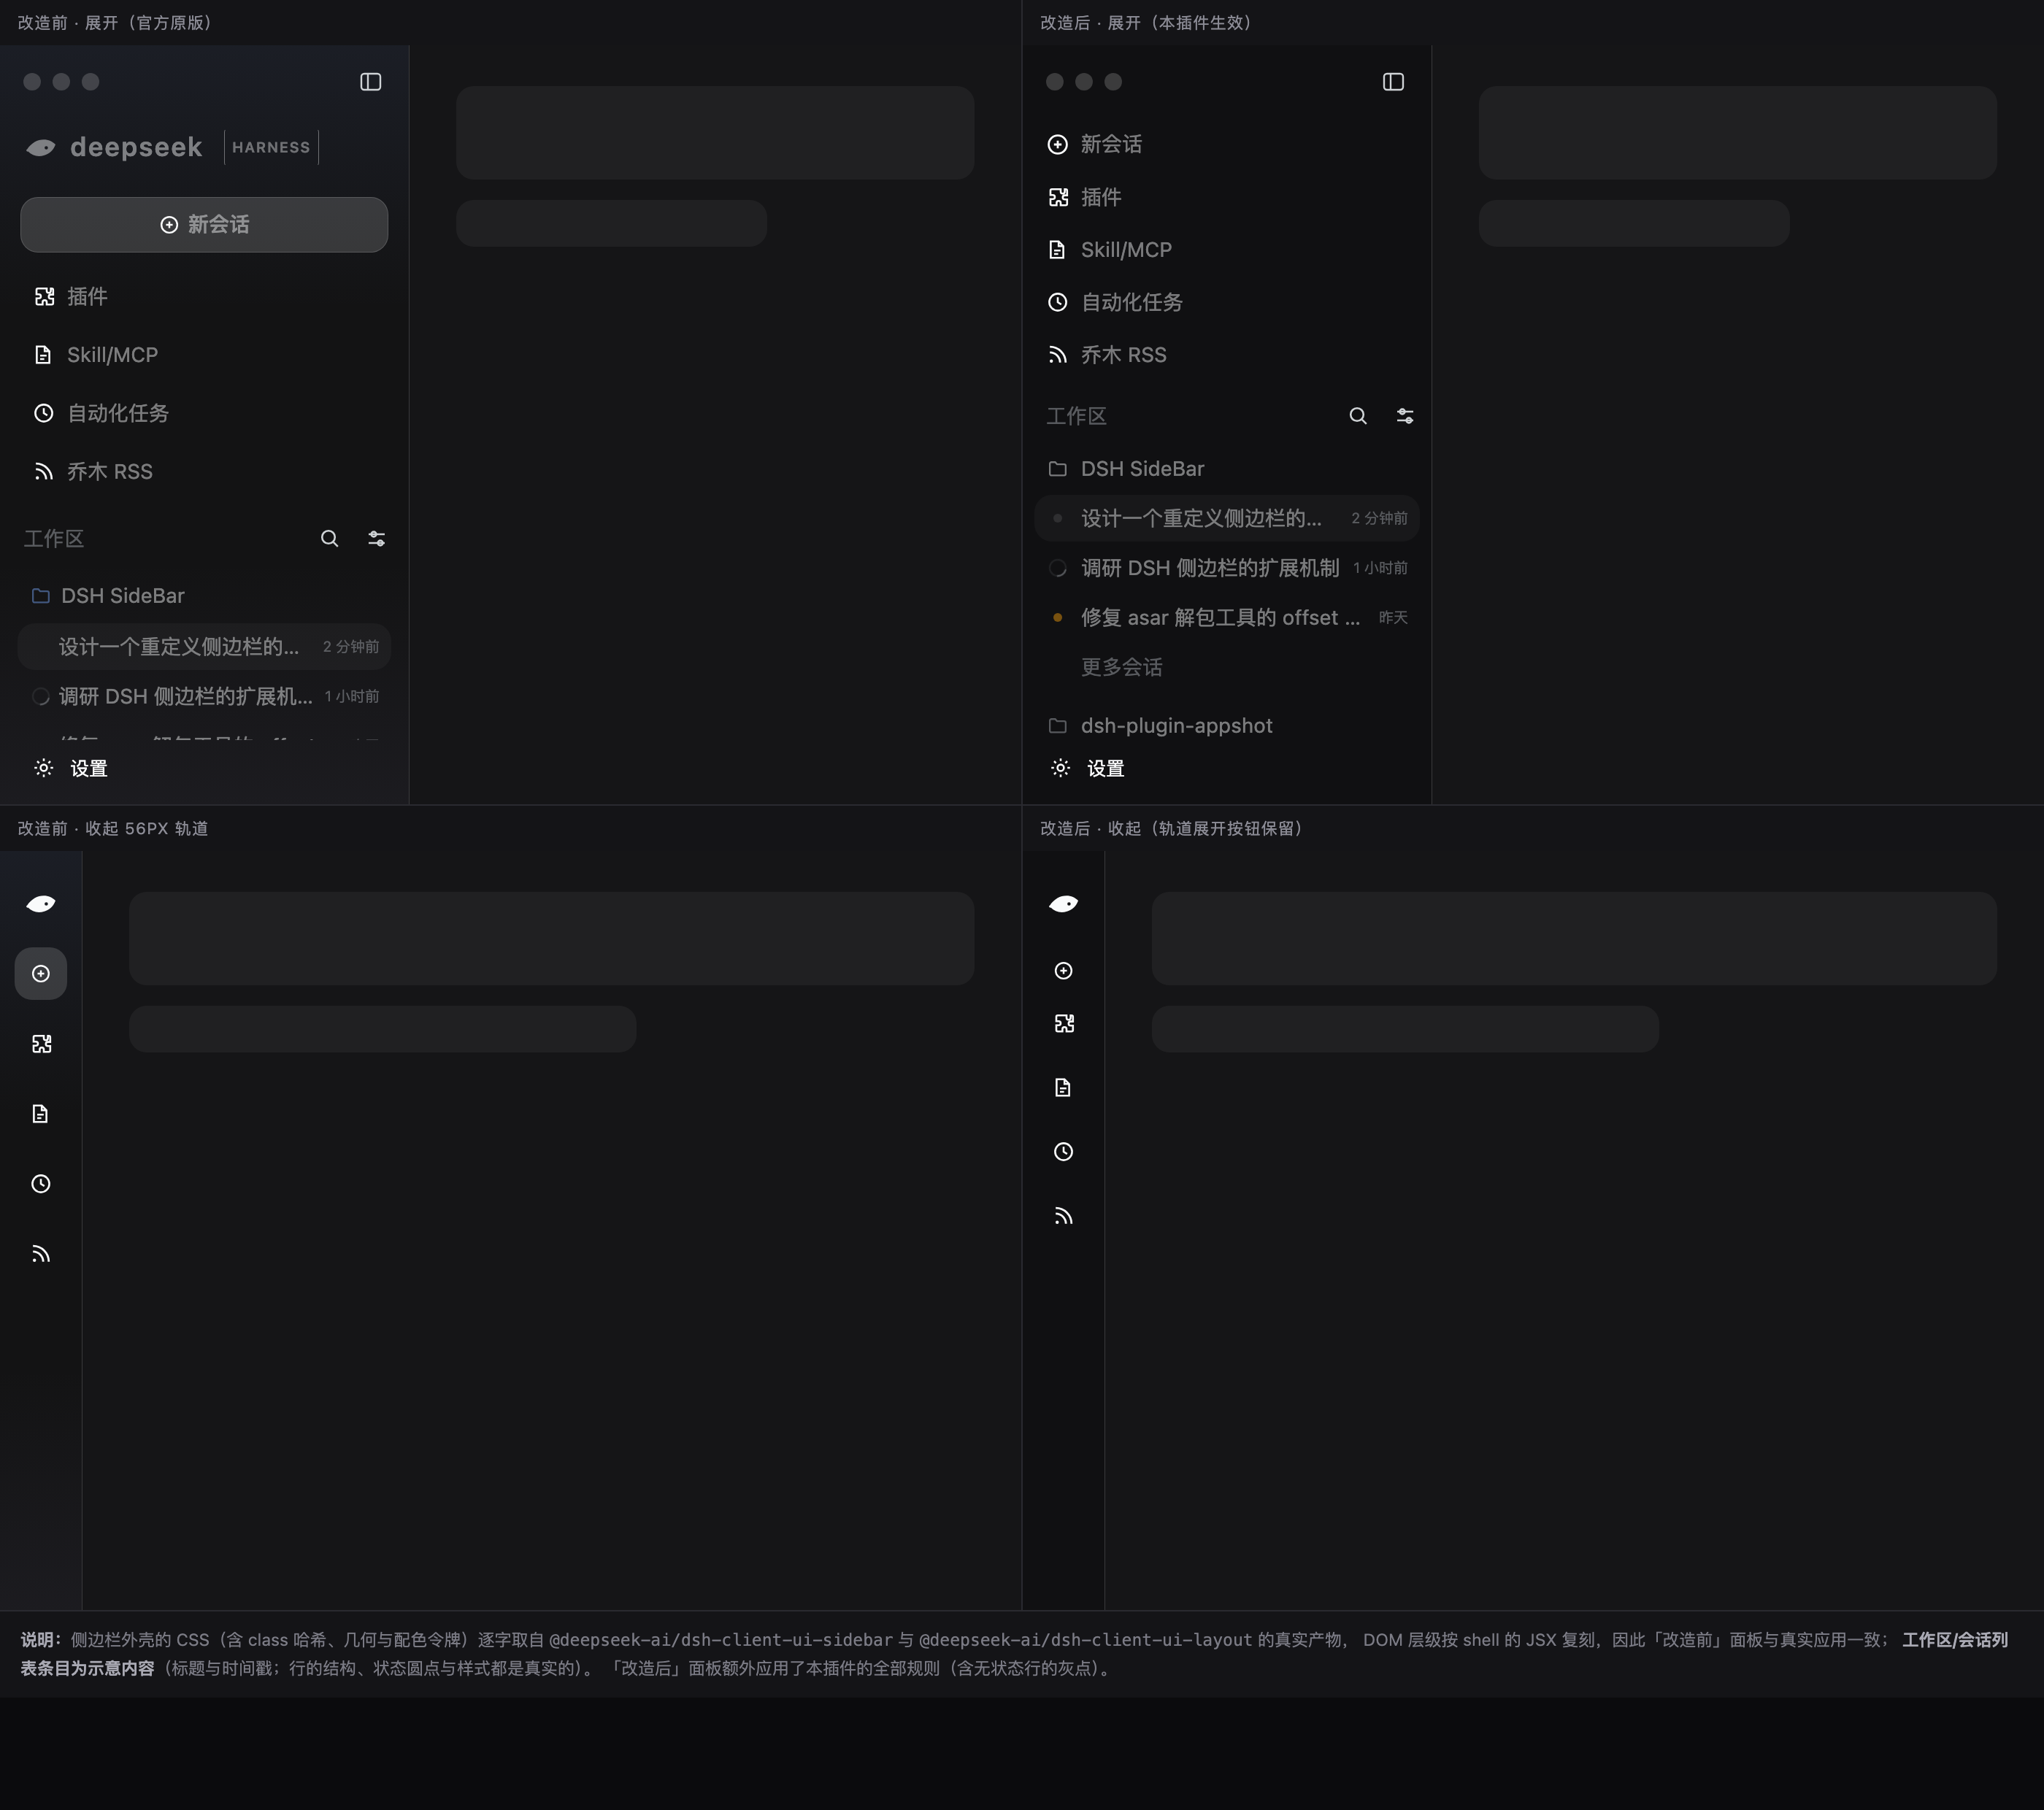Click Skill document icon in before-collapsed rail
Viewport: 2044px width, 1810px height.
pos(41,1114)
